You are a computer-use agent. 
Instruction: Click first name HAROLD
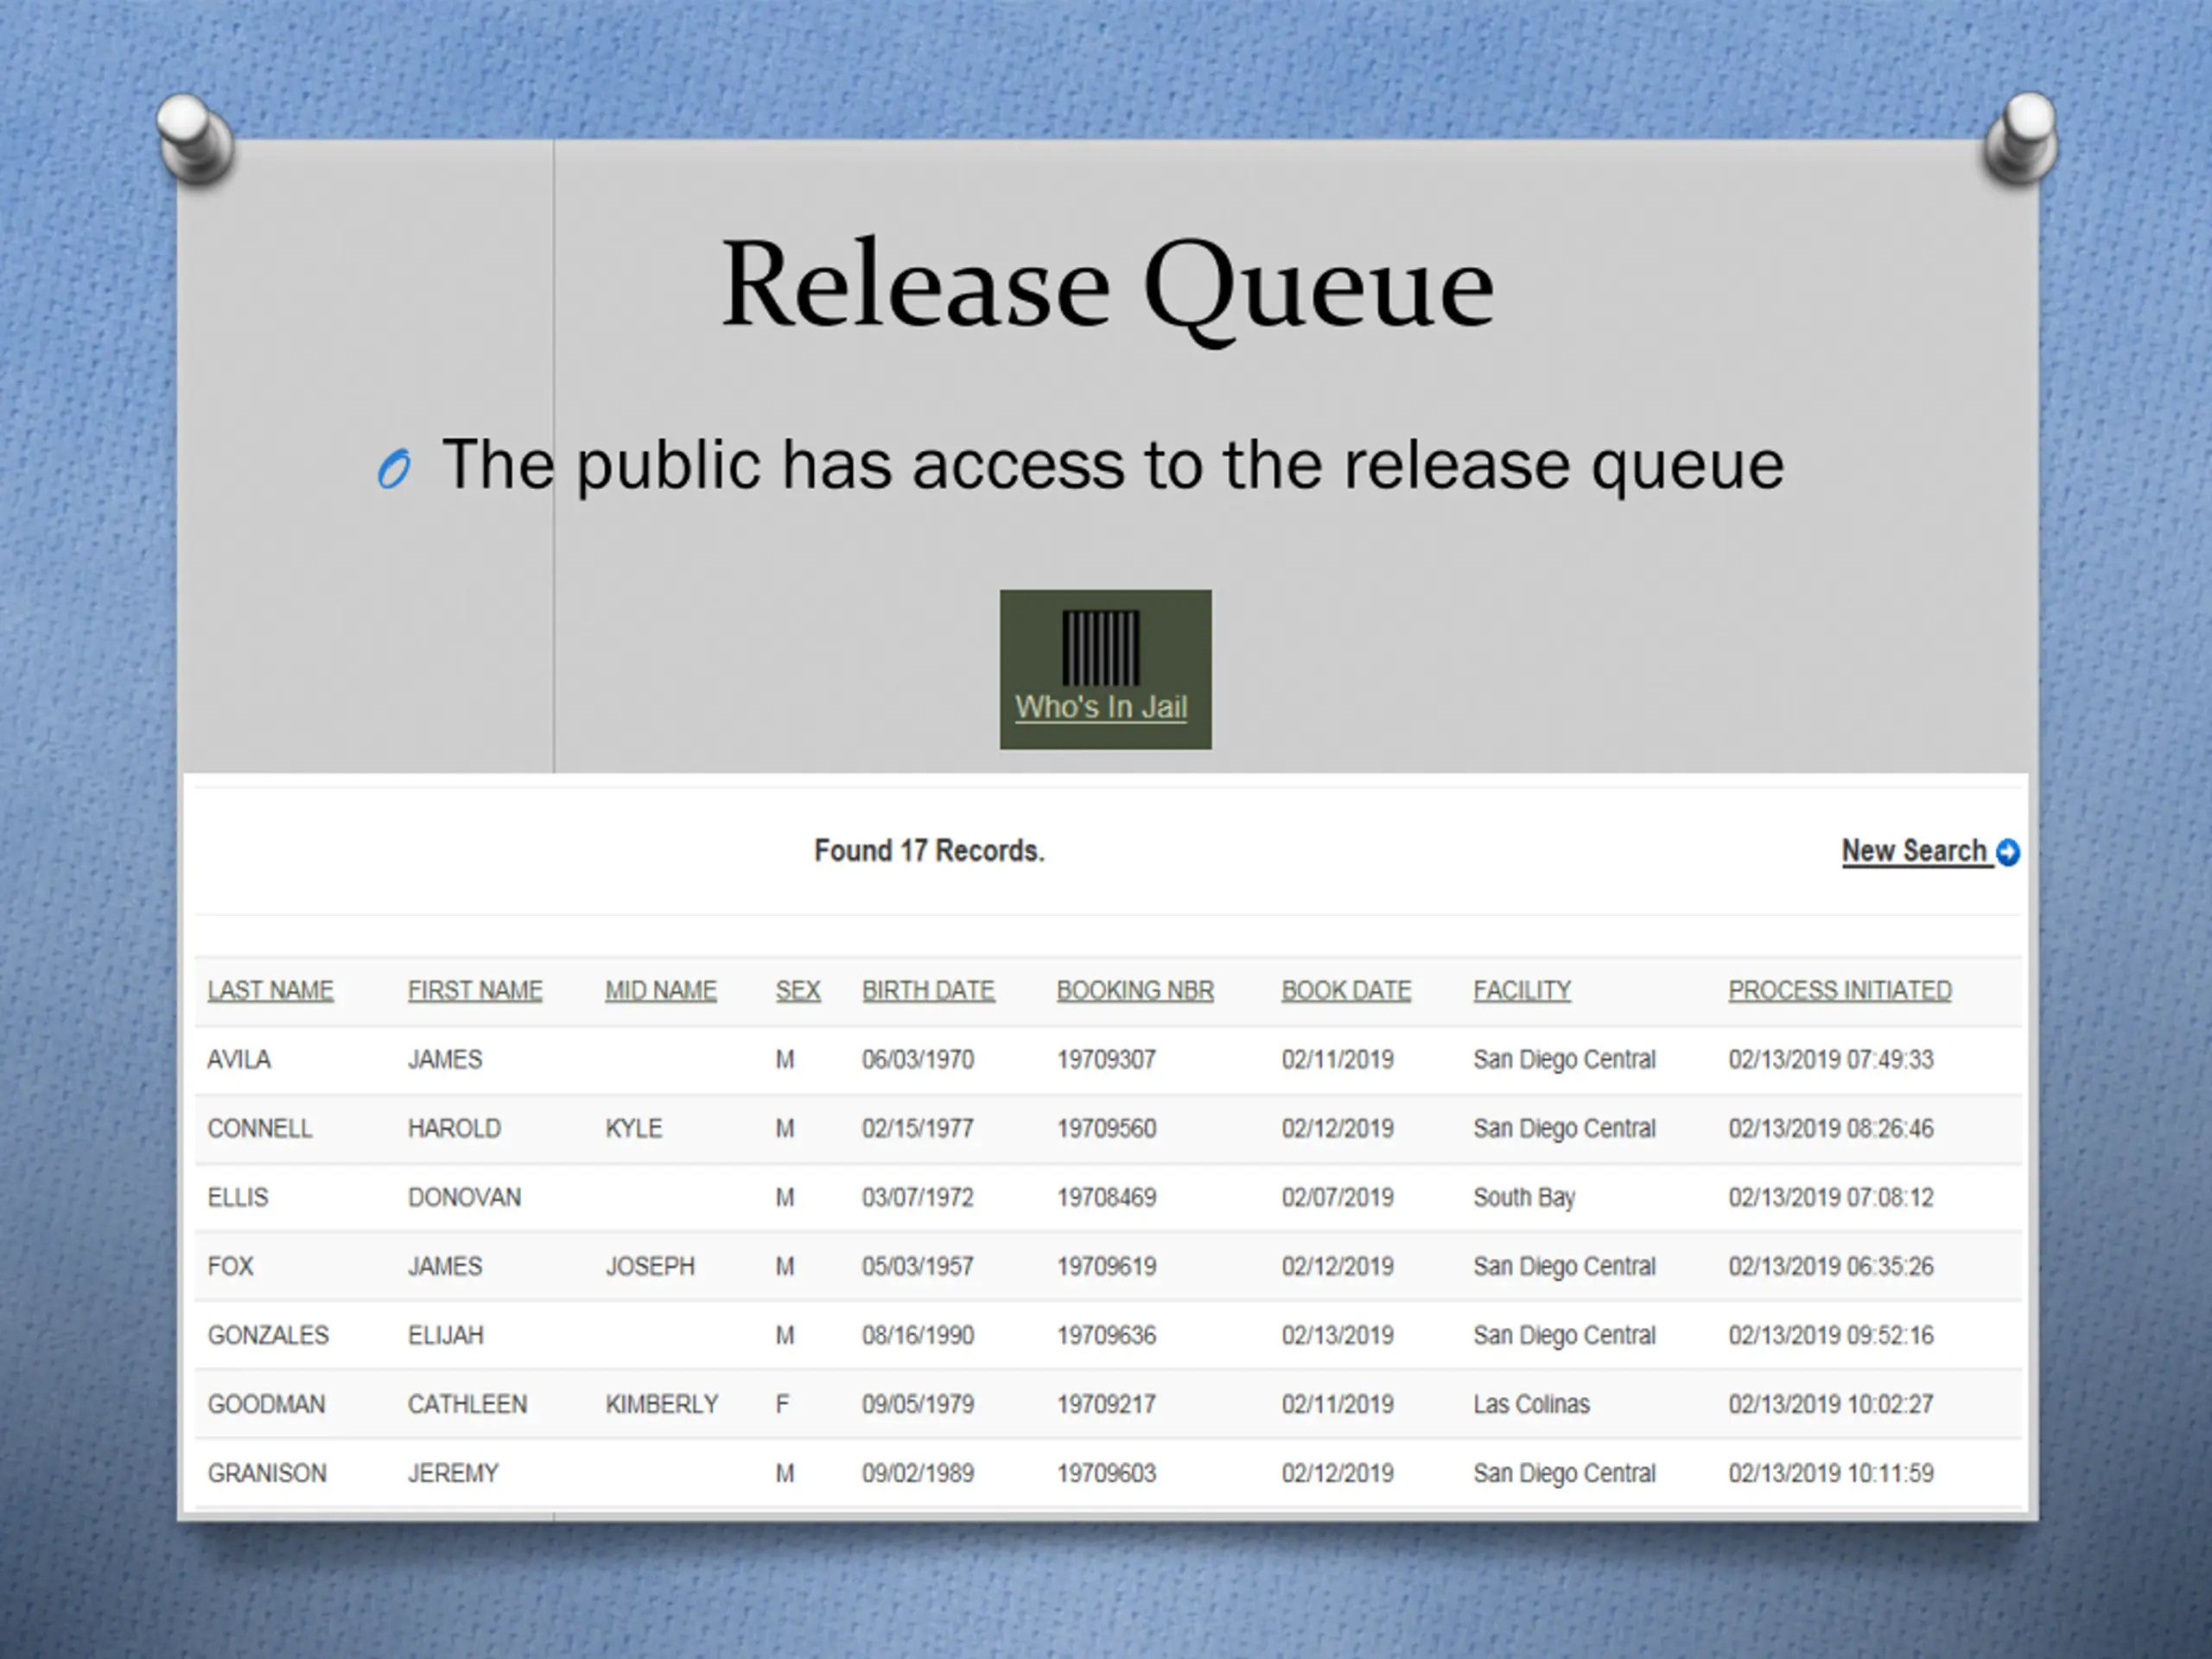[454, 1129]
